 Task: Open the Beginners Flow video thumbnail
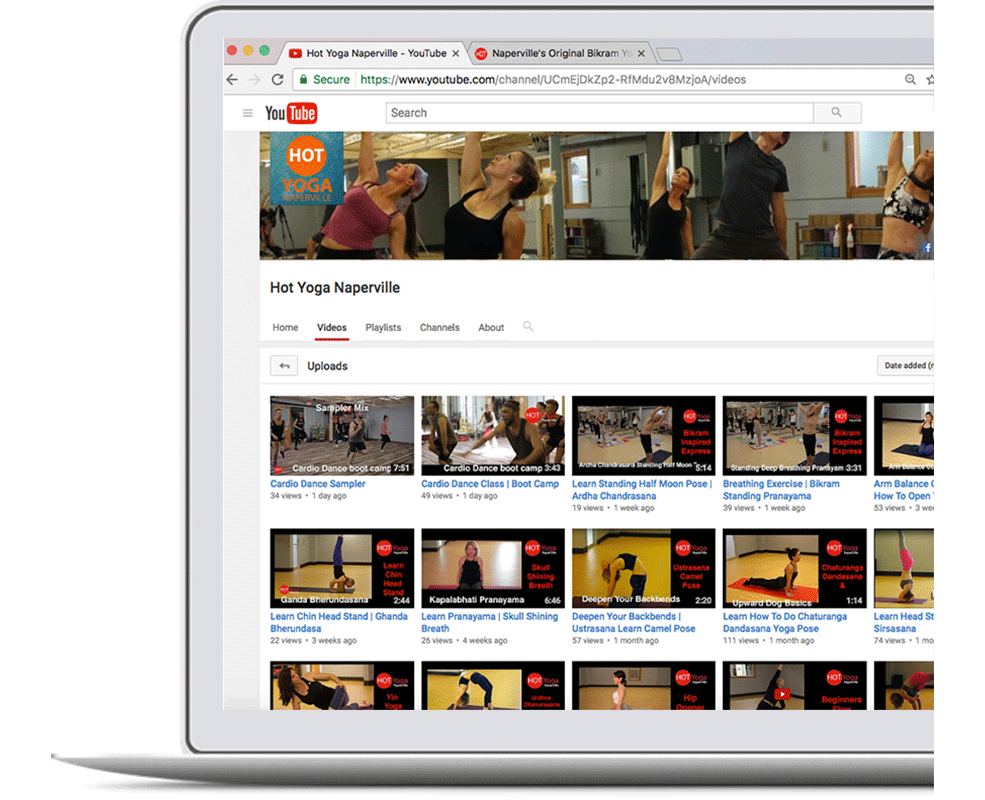coord(795,685)
